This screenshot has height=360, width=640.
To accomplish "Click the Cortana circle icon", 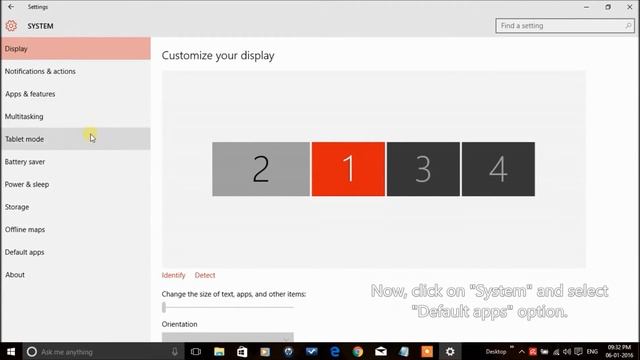I will (x=32, y=351).
